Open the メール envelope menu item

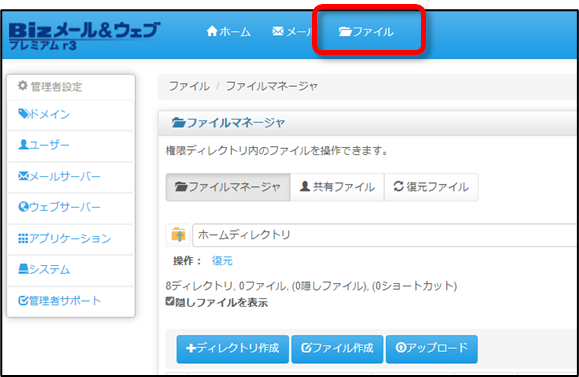(x=294, y=32)
